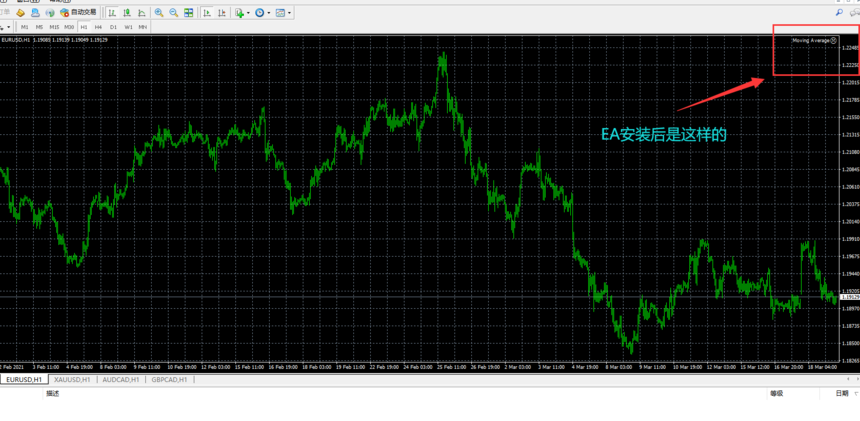Switch chart to line chart mode

coord(142,13)
